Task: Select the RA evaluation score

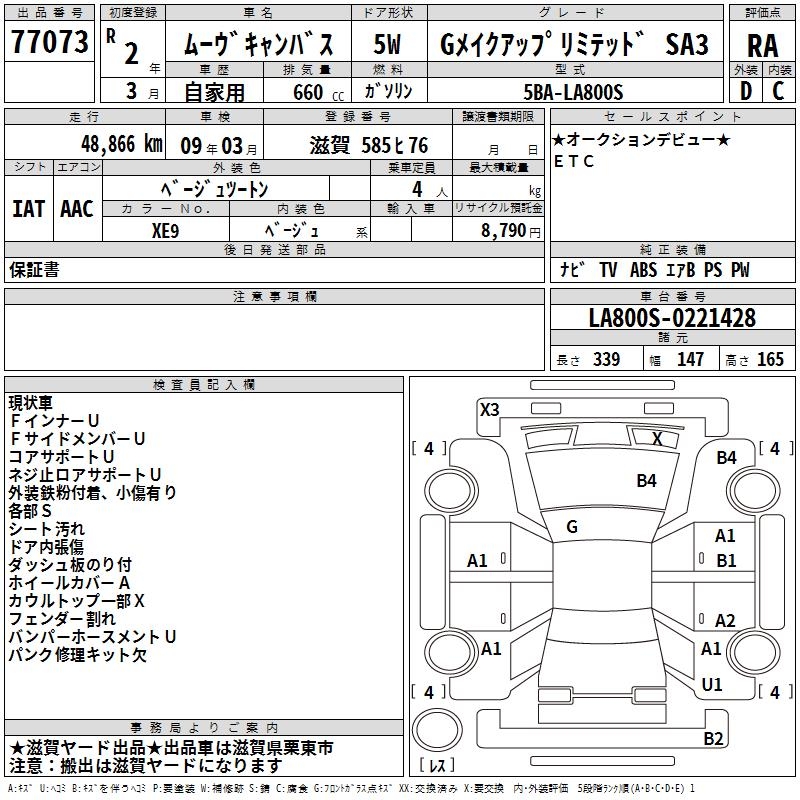Action: [x=762, y=45]
